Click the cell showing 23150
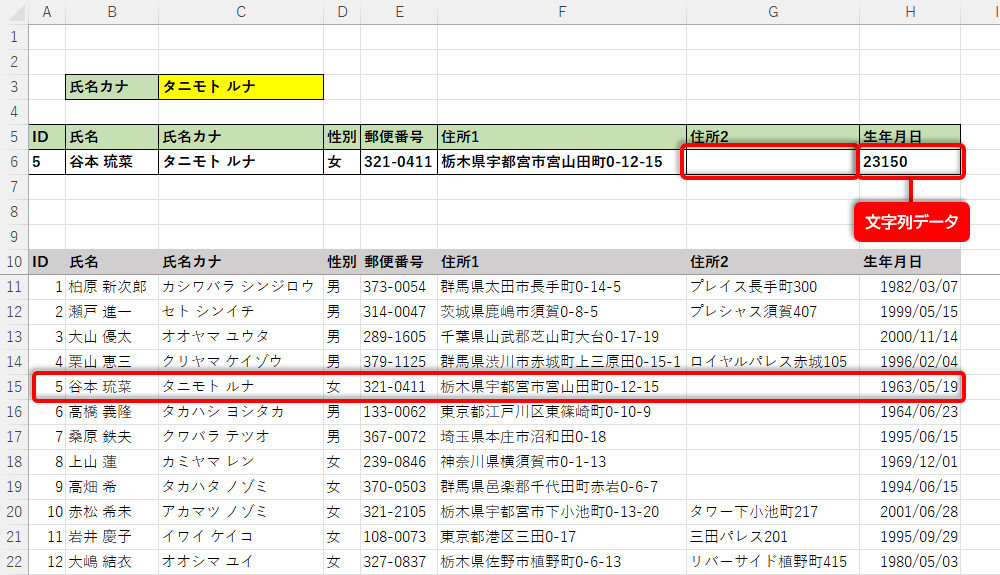1000x575 pixels. [x=910, y=162]
